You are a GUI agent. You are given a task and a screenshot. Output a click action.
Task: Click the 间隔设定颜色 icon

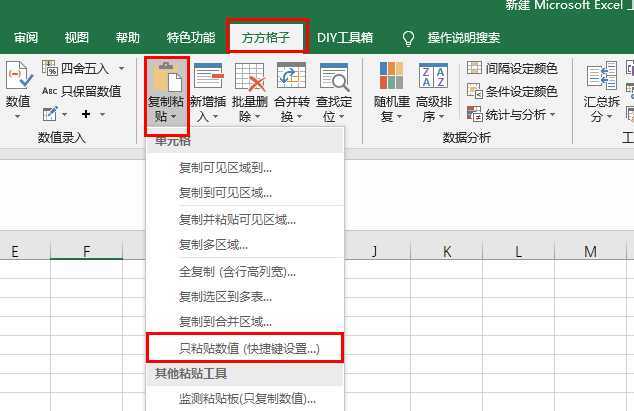tap(474, 68)
